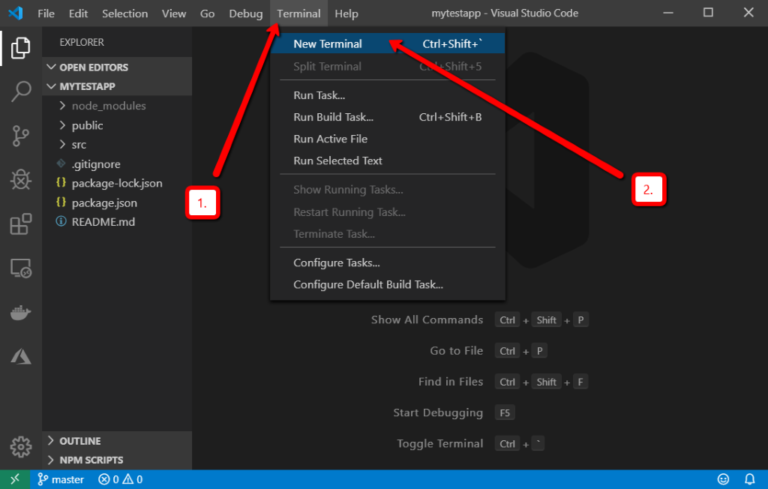Open the Manage gear icon
The width and height of the screenshot is (768, 489).
pos(20,445)
